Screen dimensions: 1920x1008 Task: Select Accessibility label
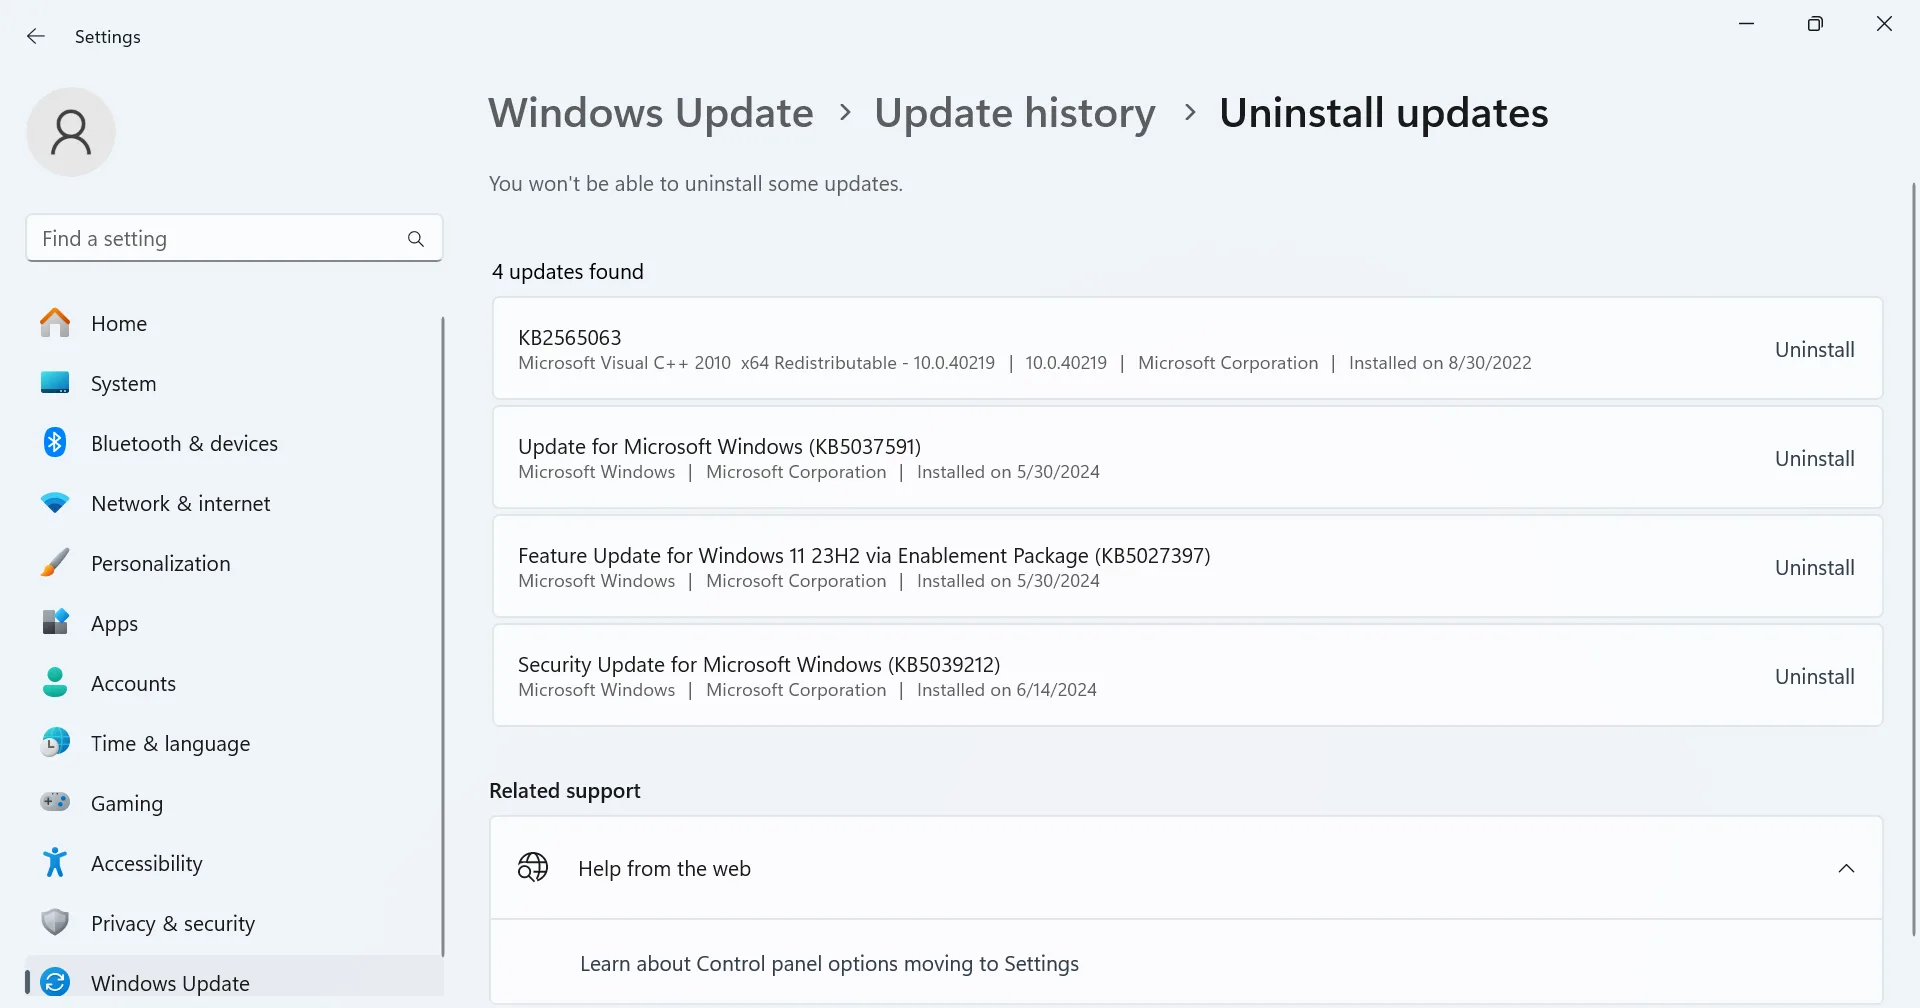[x=146, y=864]
